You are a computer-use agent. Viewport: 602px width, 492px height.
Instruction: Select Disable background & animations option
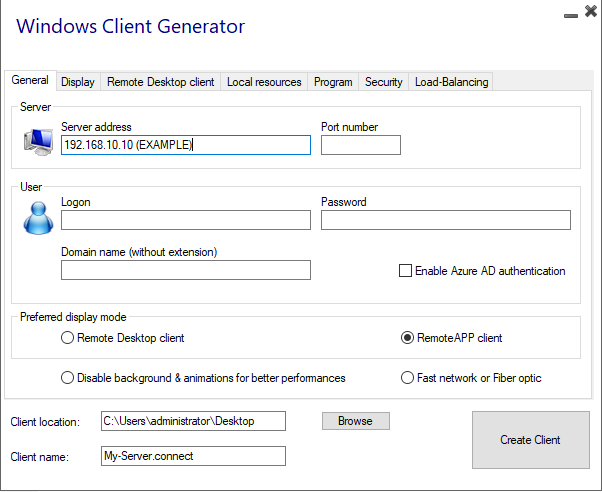click(x=68, y=378)
